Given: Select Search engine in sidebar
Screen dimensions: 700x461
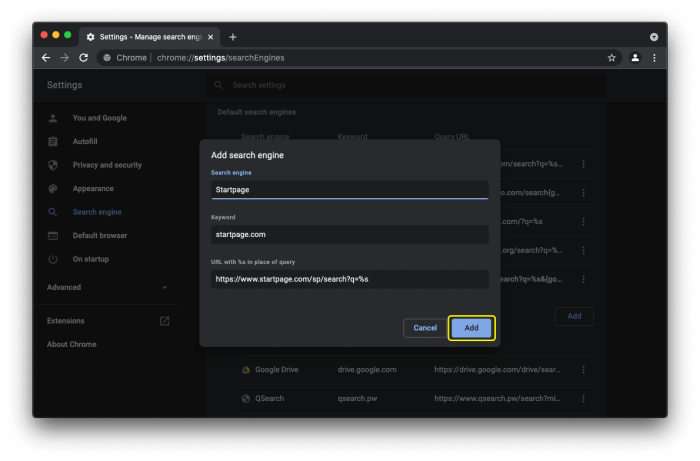Looking at the screenshot, I should coord(97,212).
